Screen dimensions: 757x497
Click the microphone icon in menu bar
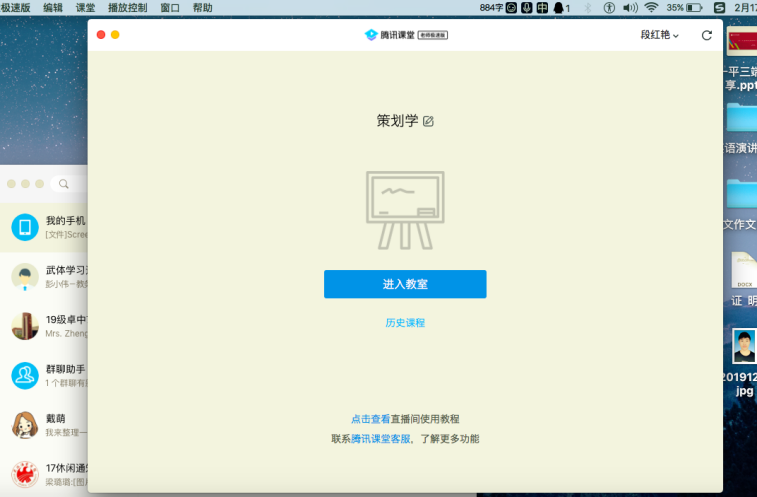coord(526,7)
